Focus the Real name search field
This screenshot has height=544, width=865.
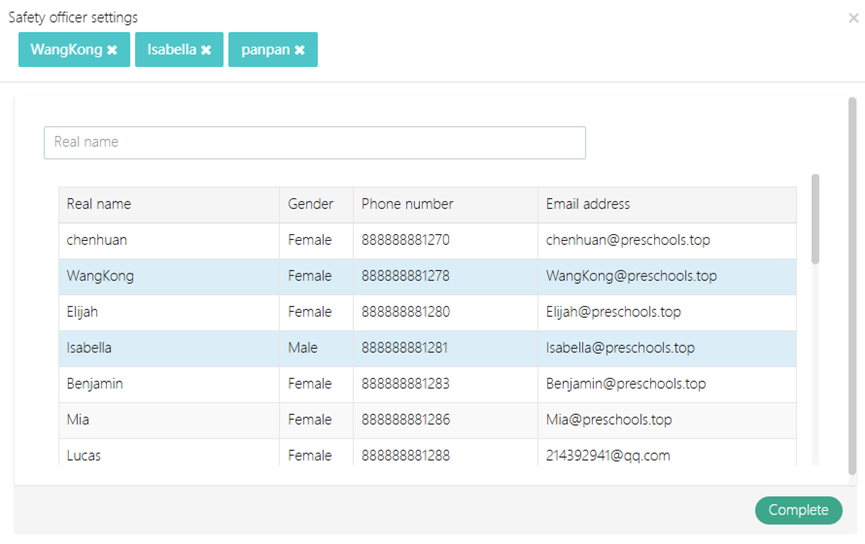(x=314, y=142)
